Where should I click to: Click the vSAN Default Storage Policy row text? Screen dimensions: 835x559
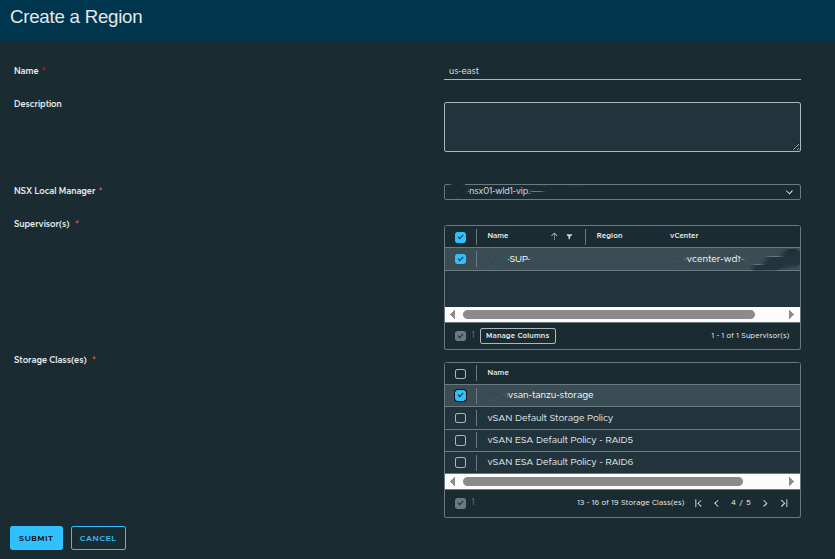coord(550,418)
